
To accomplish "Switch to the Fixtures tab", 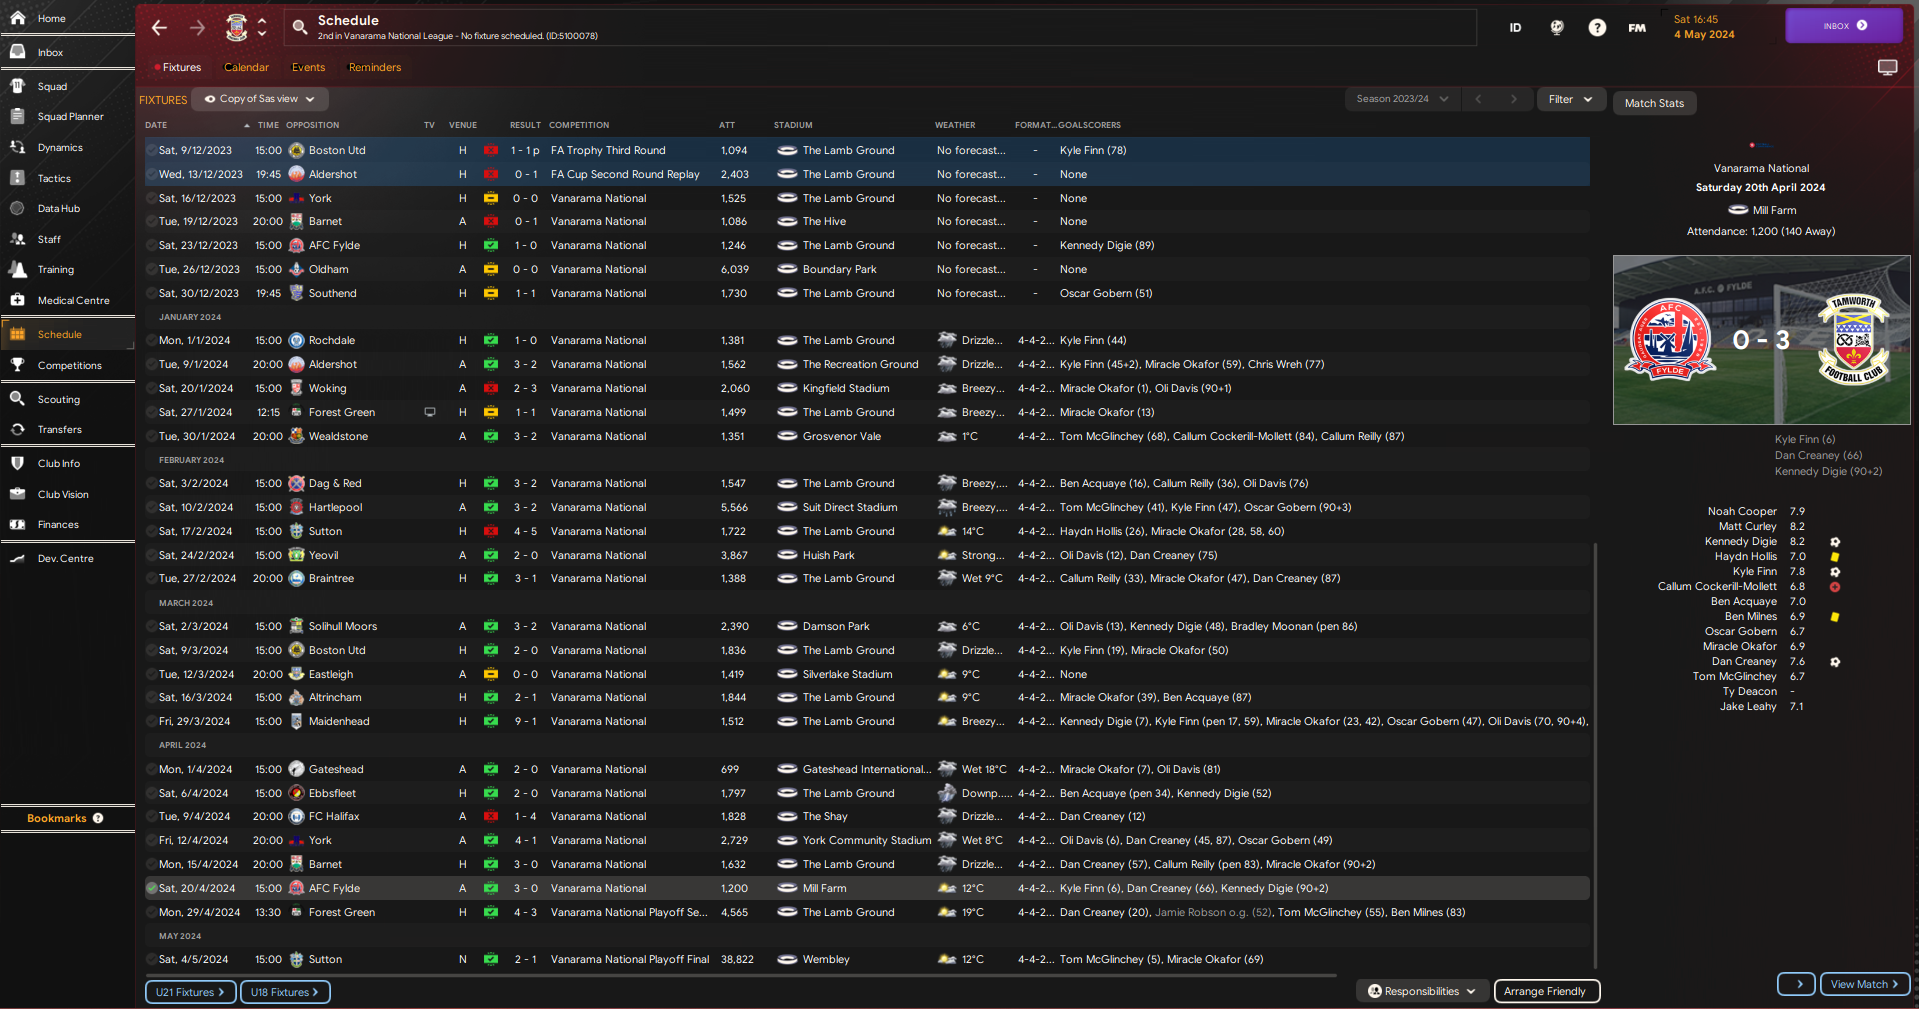I will (x=181, y=67).
